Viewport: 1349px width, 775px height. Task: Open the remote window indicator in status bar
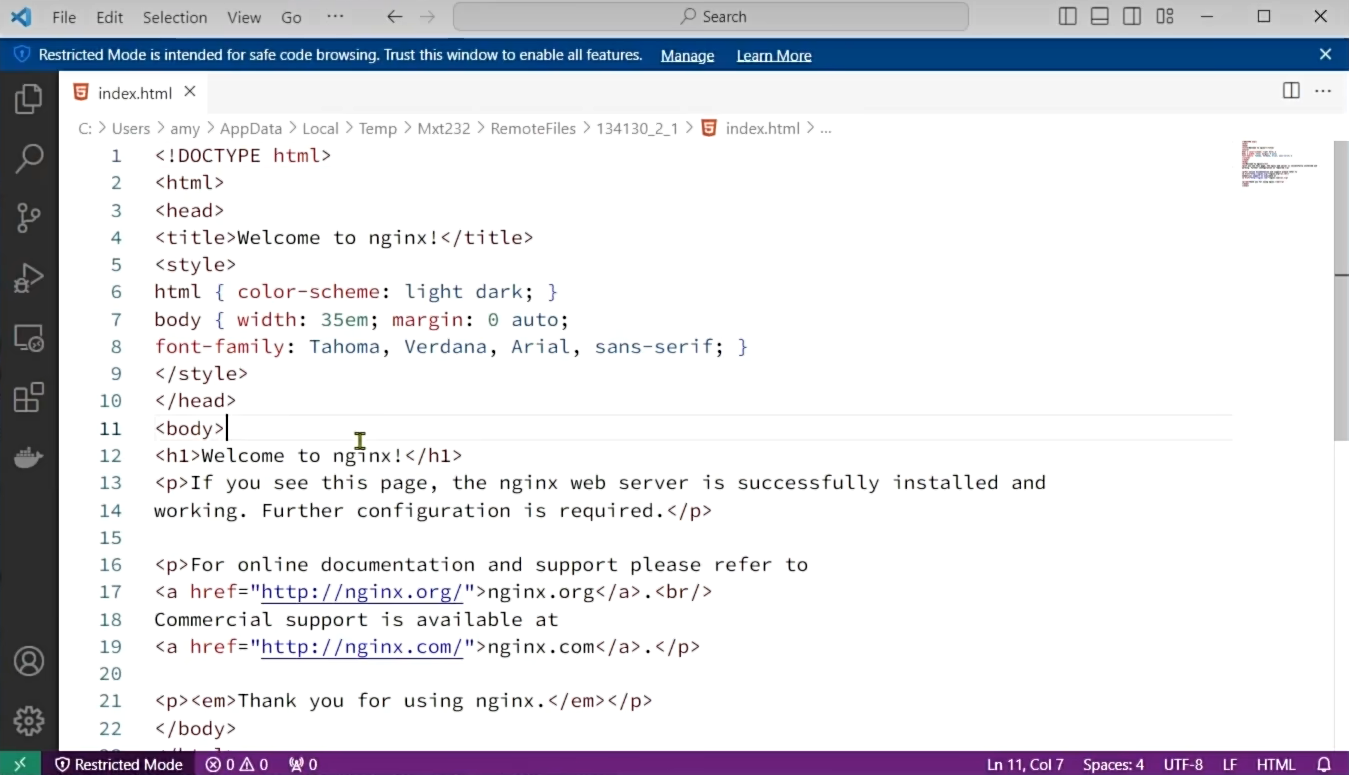pos(20,764)
